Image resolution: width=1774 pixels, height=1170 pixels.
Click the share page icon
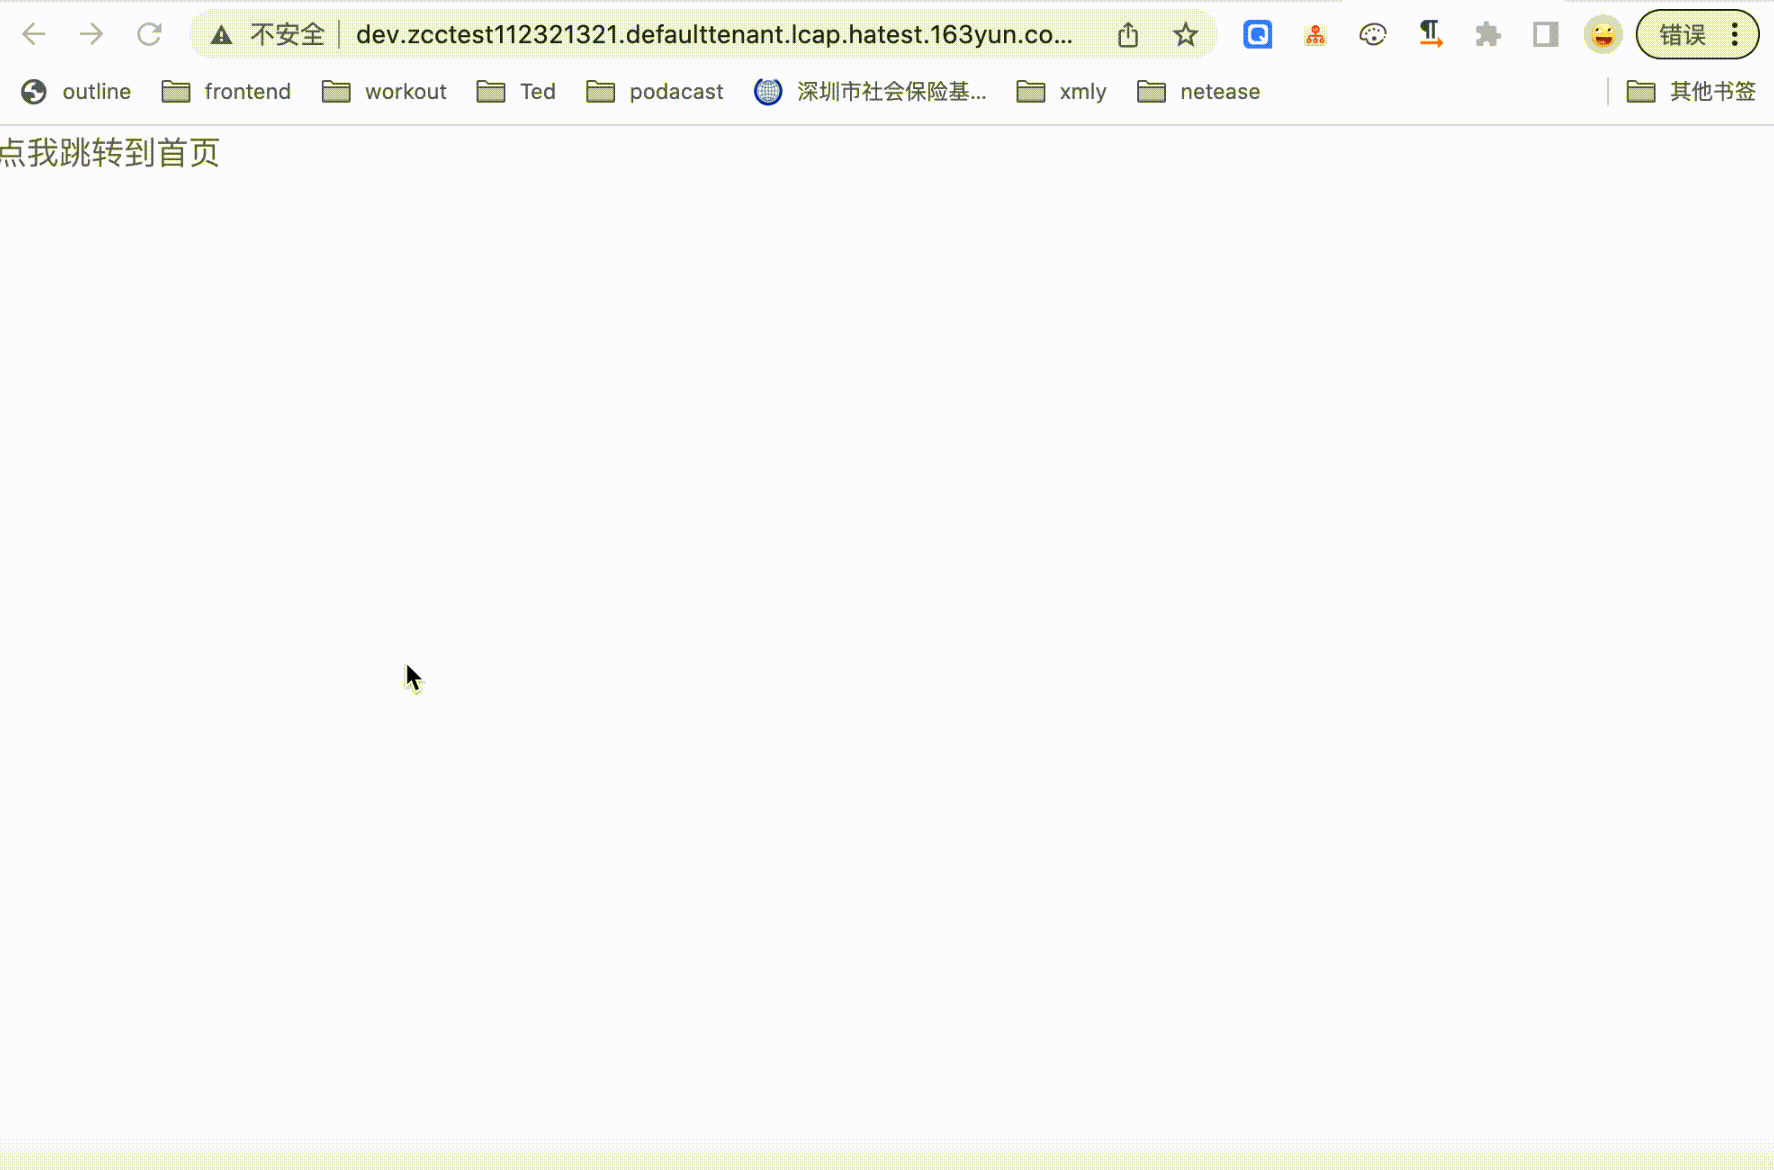1128,35
